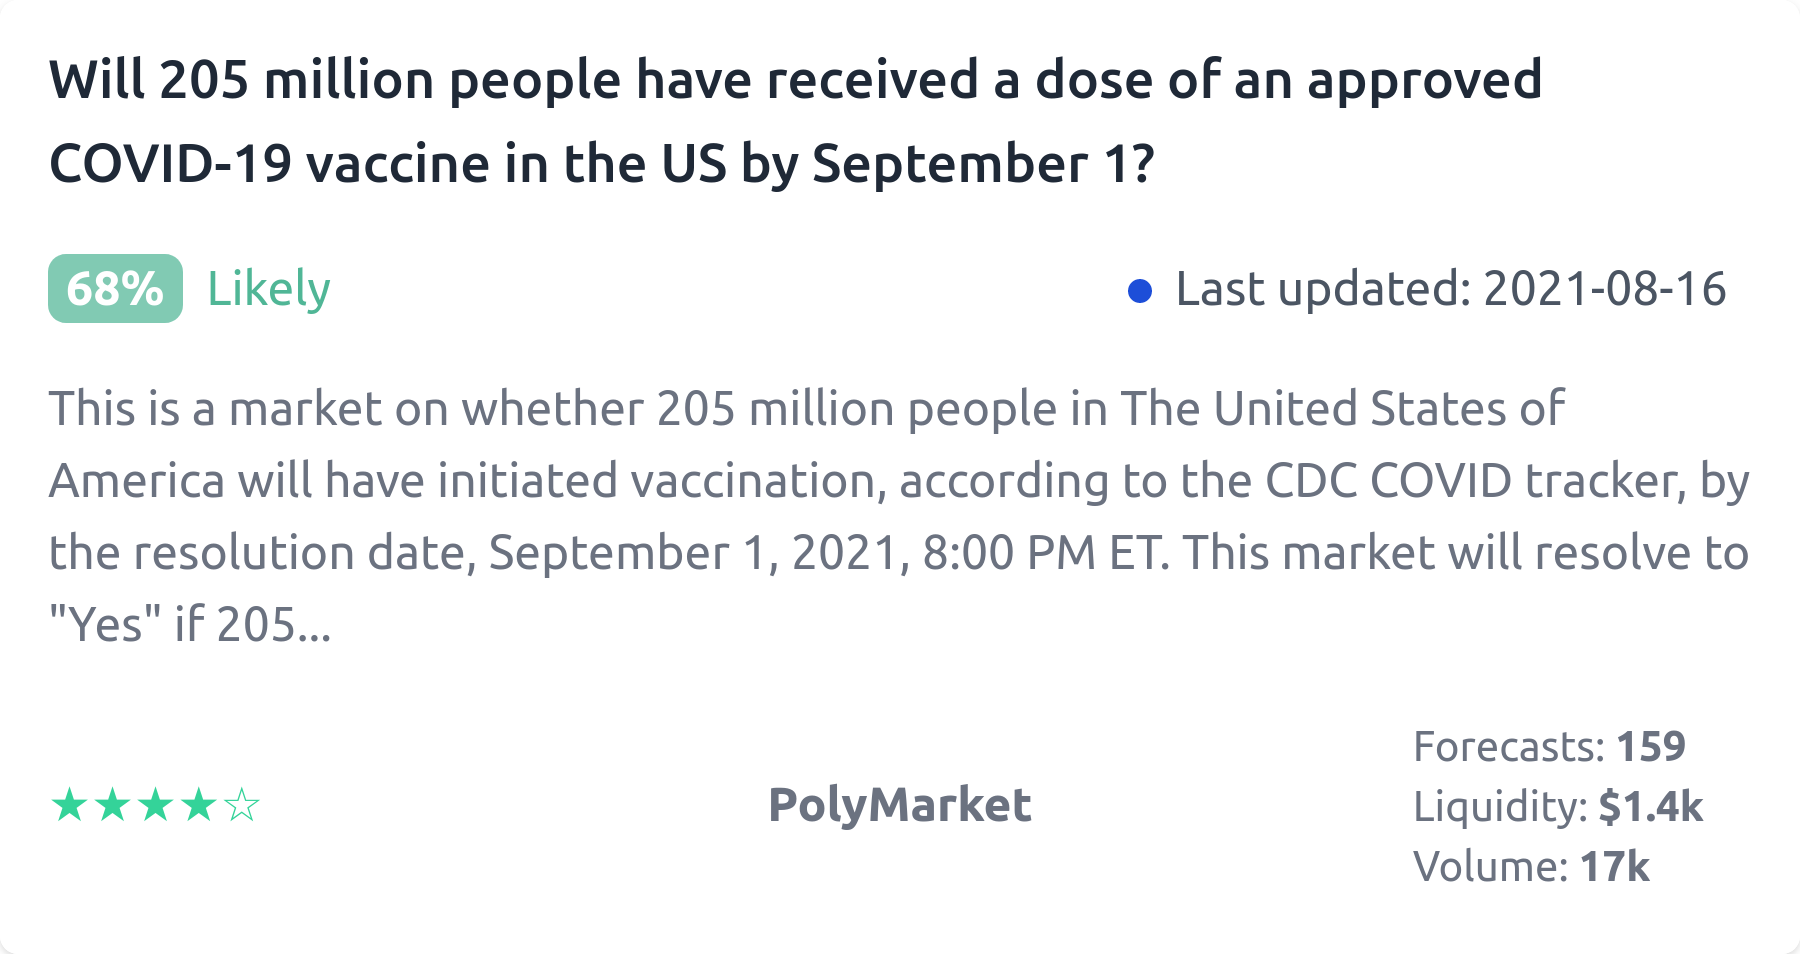1800x954 pixels.
Task: Click the blue dot status indicator
Action: [x=1140, y=291]
